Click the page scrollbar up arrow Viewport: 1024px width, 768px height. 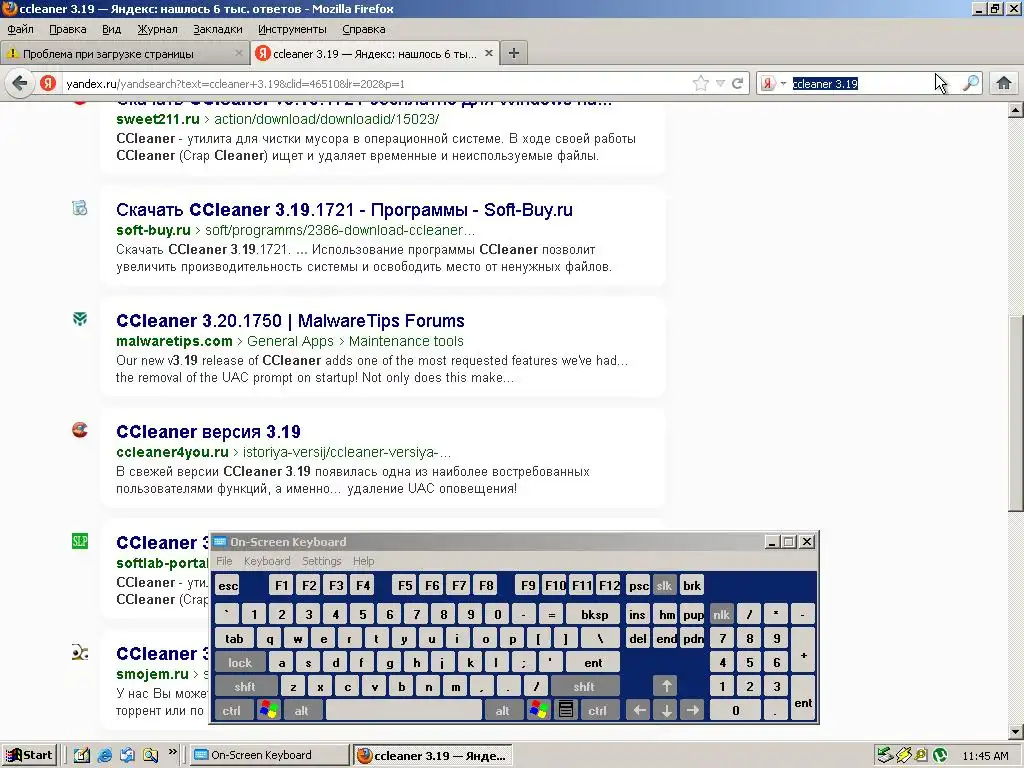(x=1016, y=110)
